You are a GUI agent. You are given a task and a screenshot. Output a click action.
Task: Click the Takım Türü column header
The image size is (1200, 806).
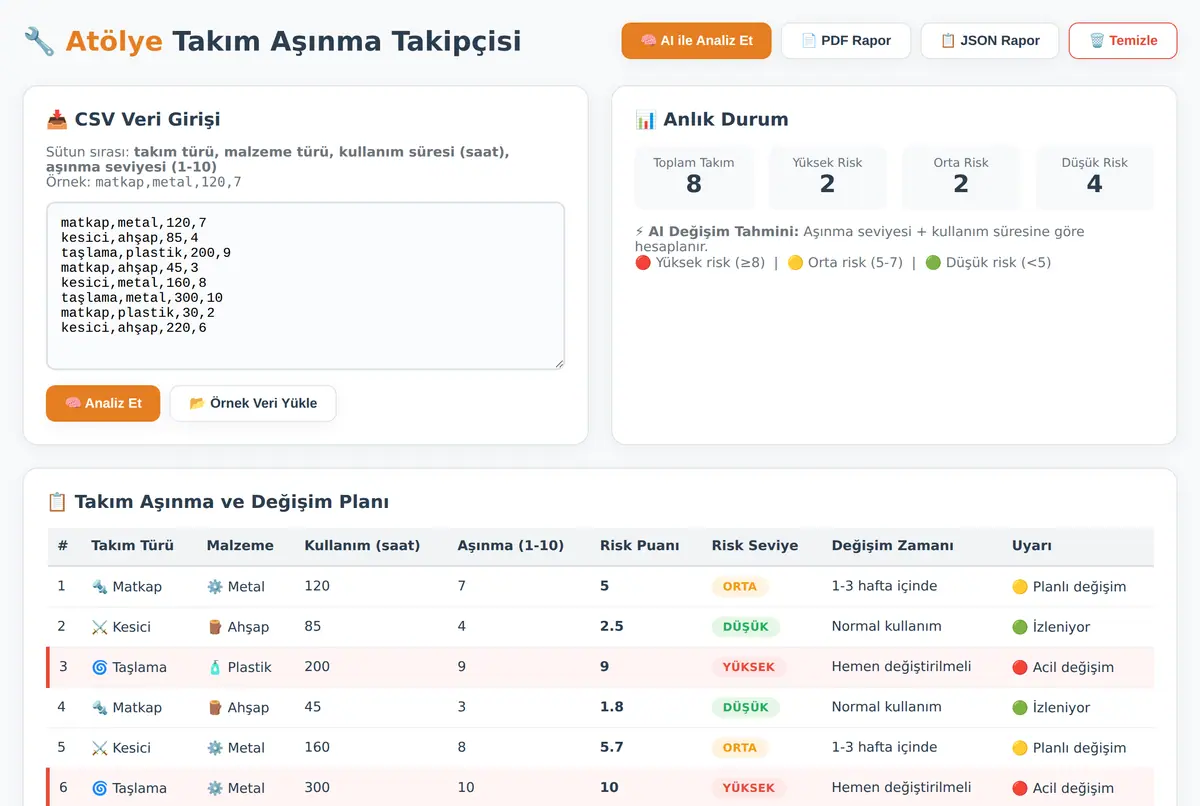[132, 546]
